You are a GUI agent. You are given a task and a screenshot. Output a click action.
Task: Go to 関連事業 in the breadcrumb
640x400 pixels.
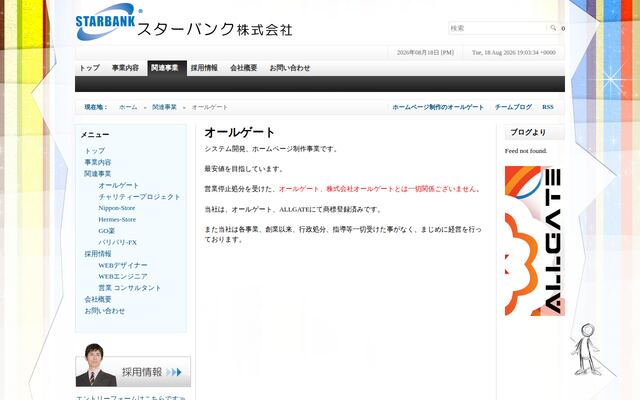pyautogui.click(x=164, y=107)
